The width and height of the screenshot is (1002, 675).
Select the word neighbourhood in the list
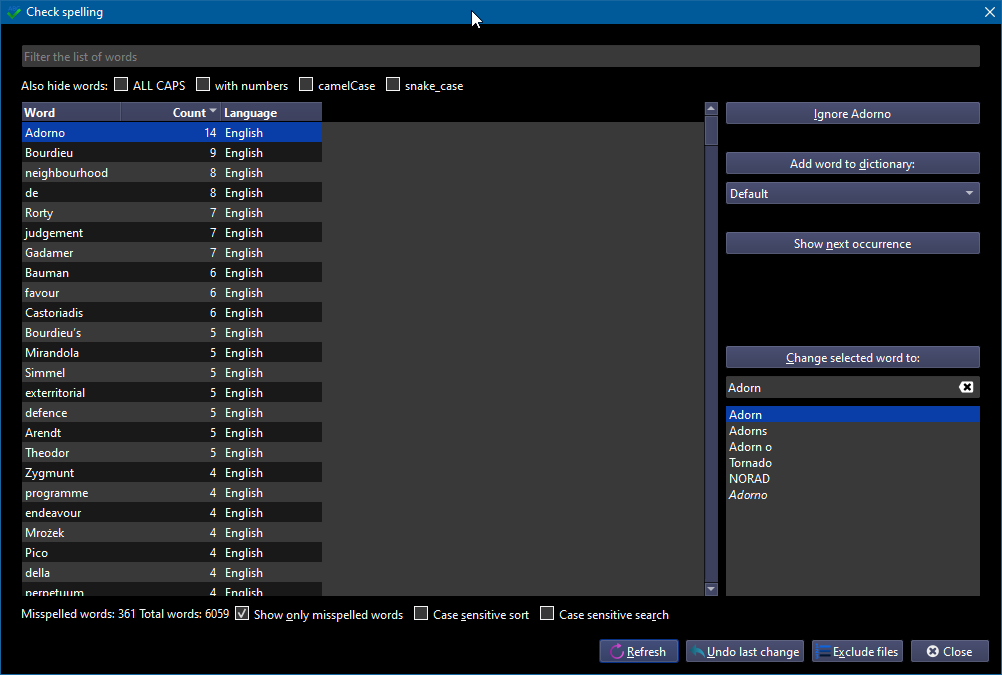tap(172, 173)
